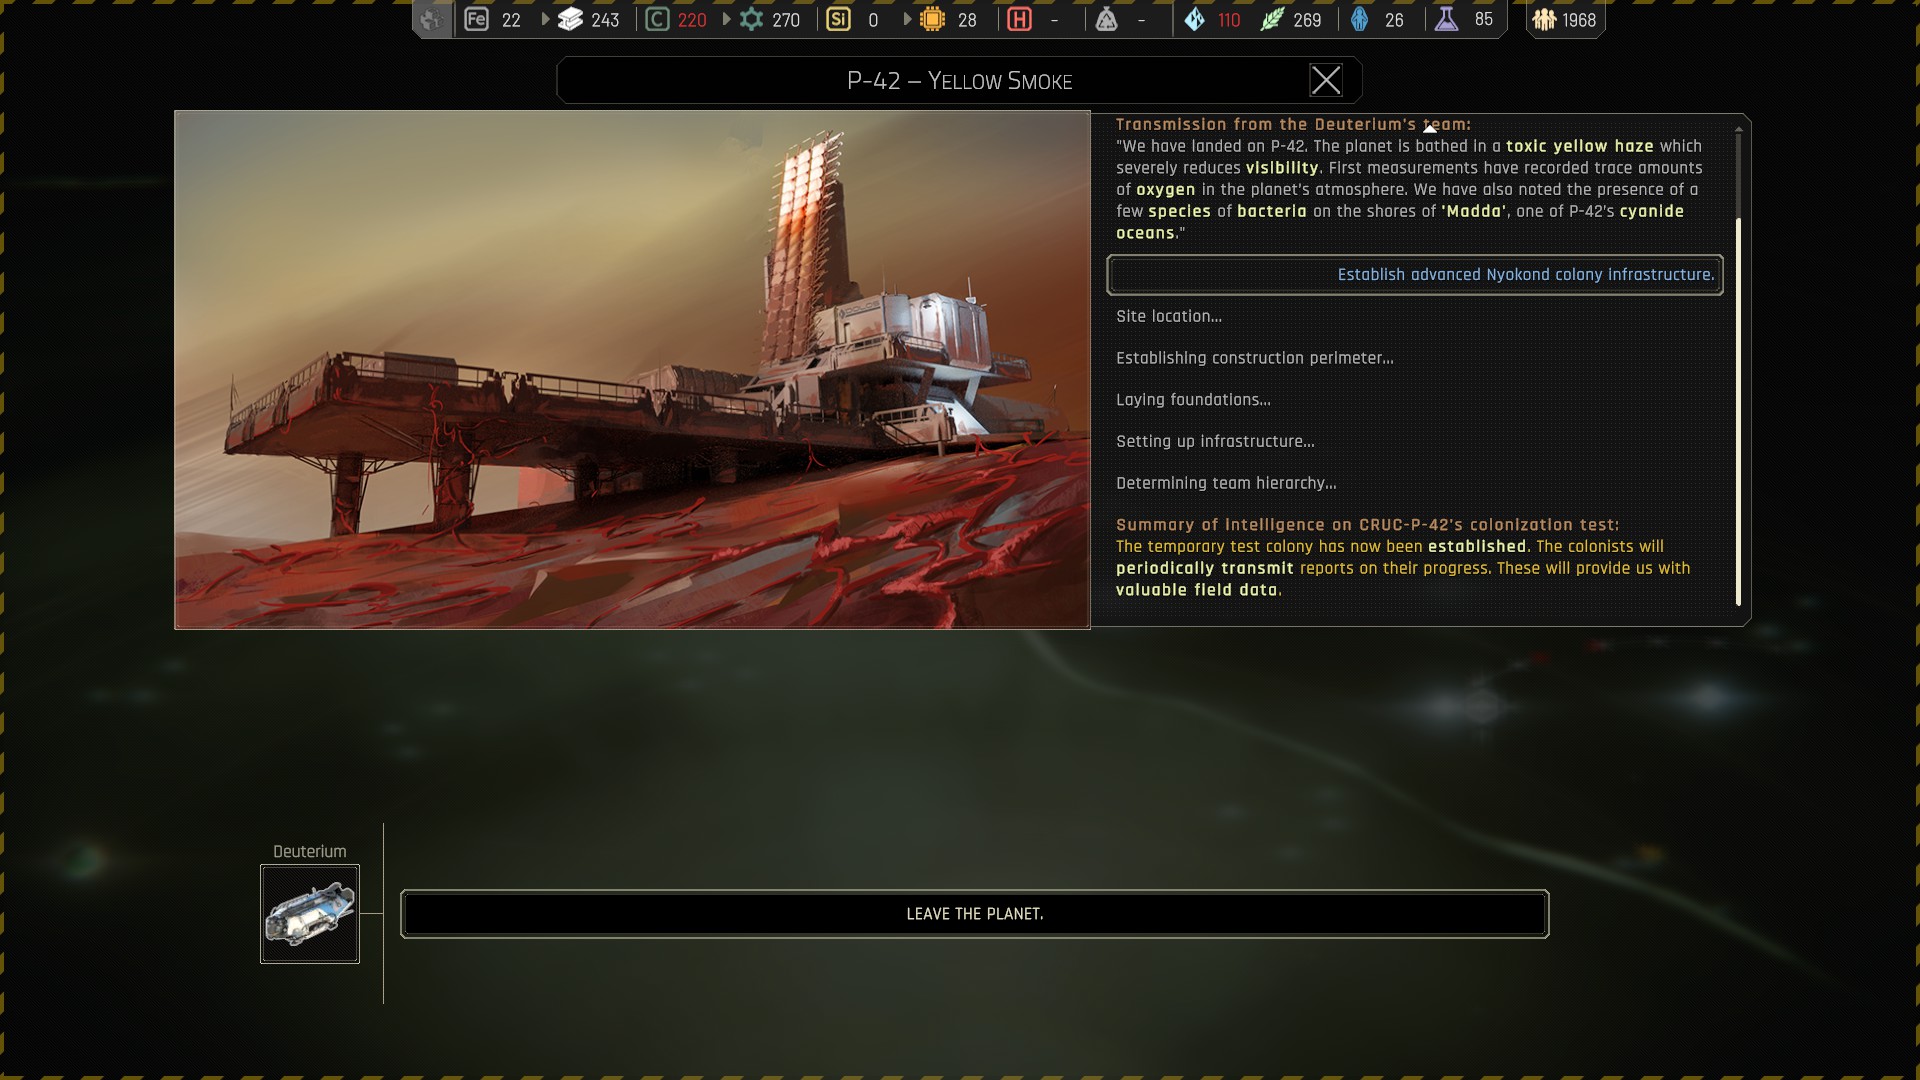Click the metal plates resource icon
The image size is (1920, 1080).
(571, 19)
